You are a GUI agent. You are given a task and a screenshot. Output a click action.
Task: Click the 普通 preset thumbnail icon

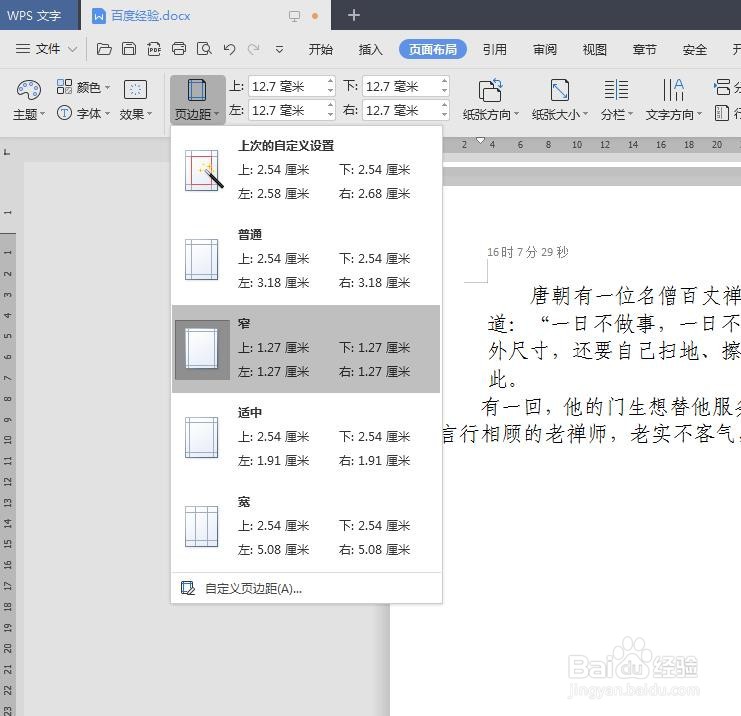pos(202,259)
